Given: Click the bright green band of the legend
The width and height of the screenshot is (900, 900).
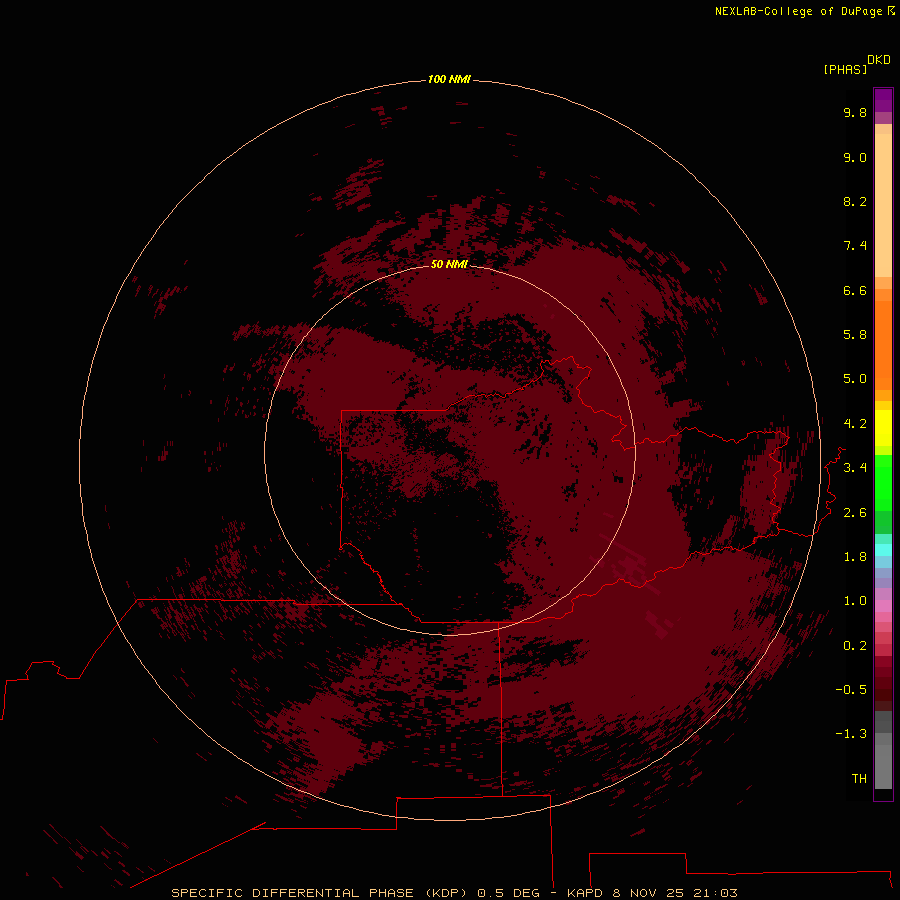Looking at the screenshot, I should [x=883, y=483].
